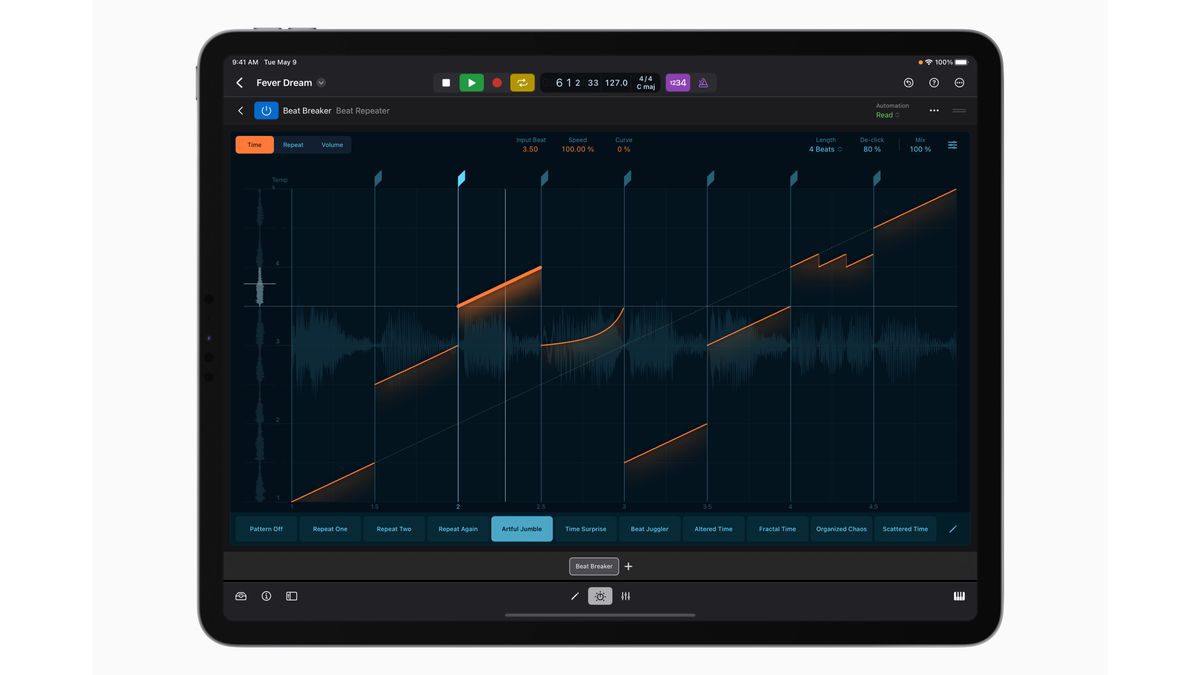This screenshot has width=1200, height=675.
Task: Select the automation pencil tool in bottom toolbar
Action: pyautogui.click(x=575, y=596)
